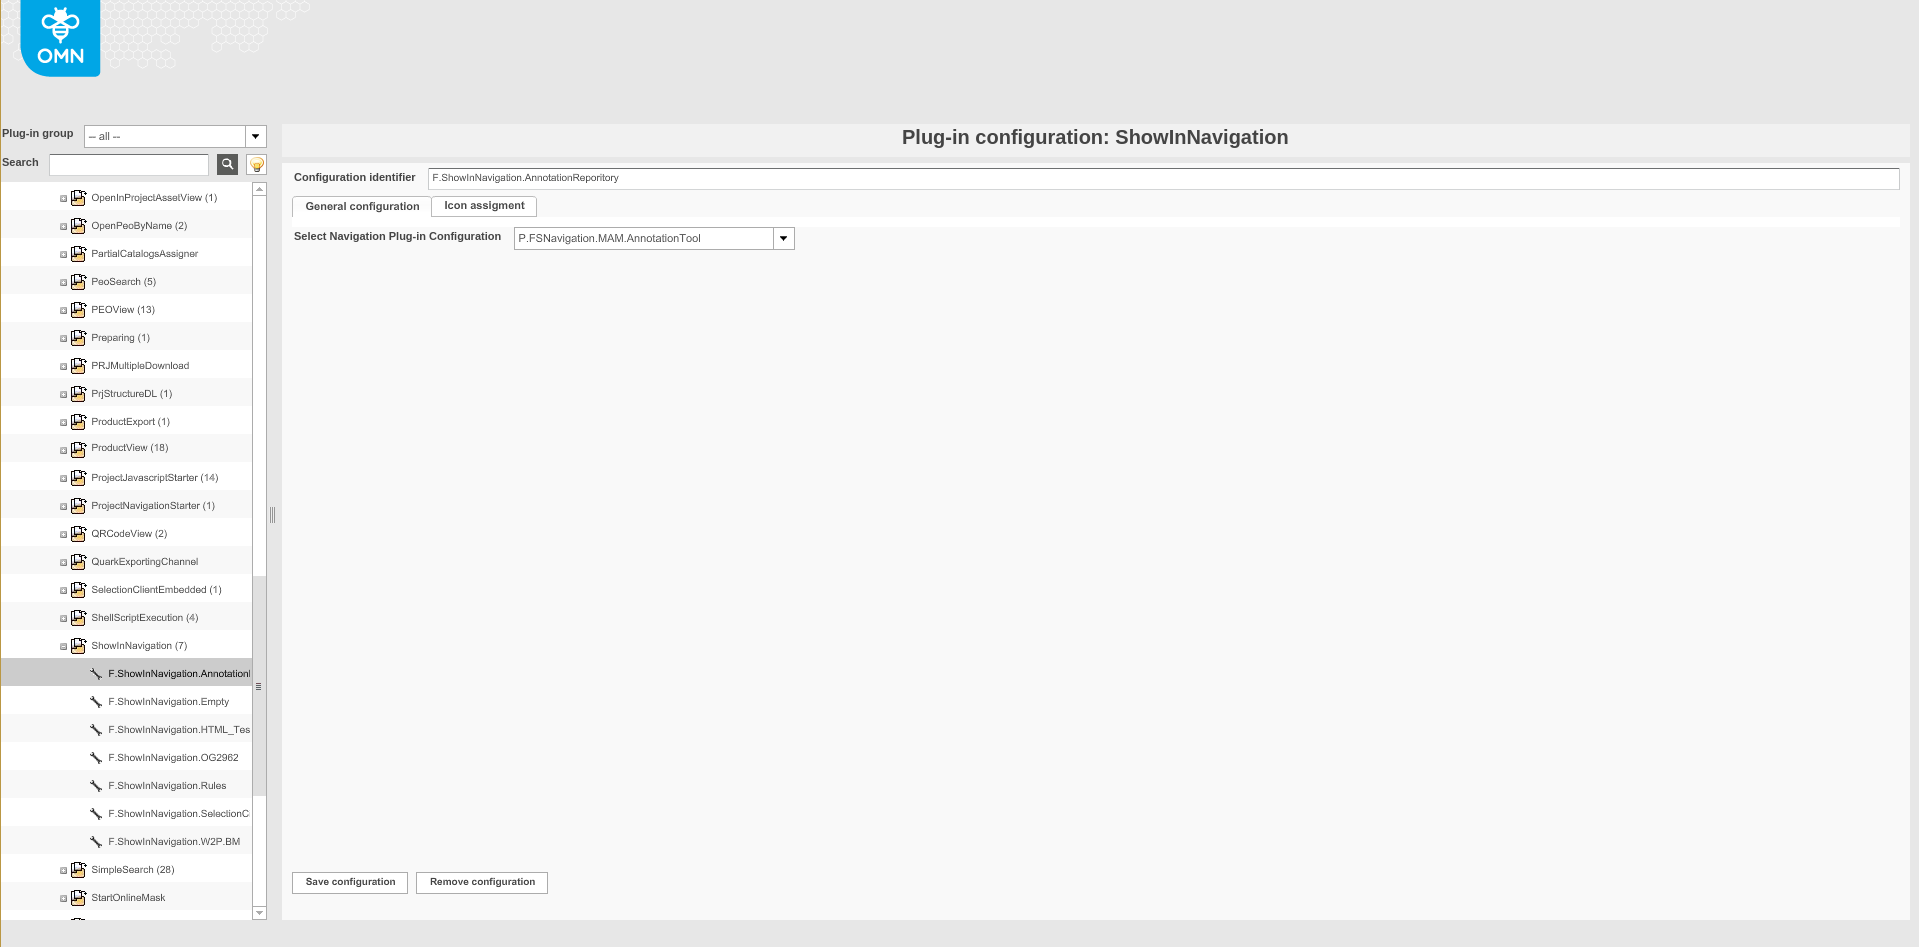The height and width of the screenshot is (947, 1919).
Task: Click the PEOView plug-in icon
Action: (x=78, y=310)
